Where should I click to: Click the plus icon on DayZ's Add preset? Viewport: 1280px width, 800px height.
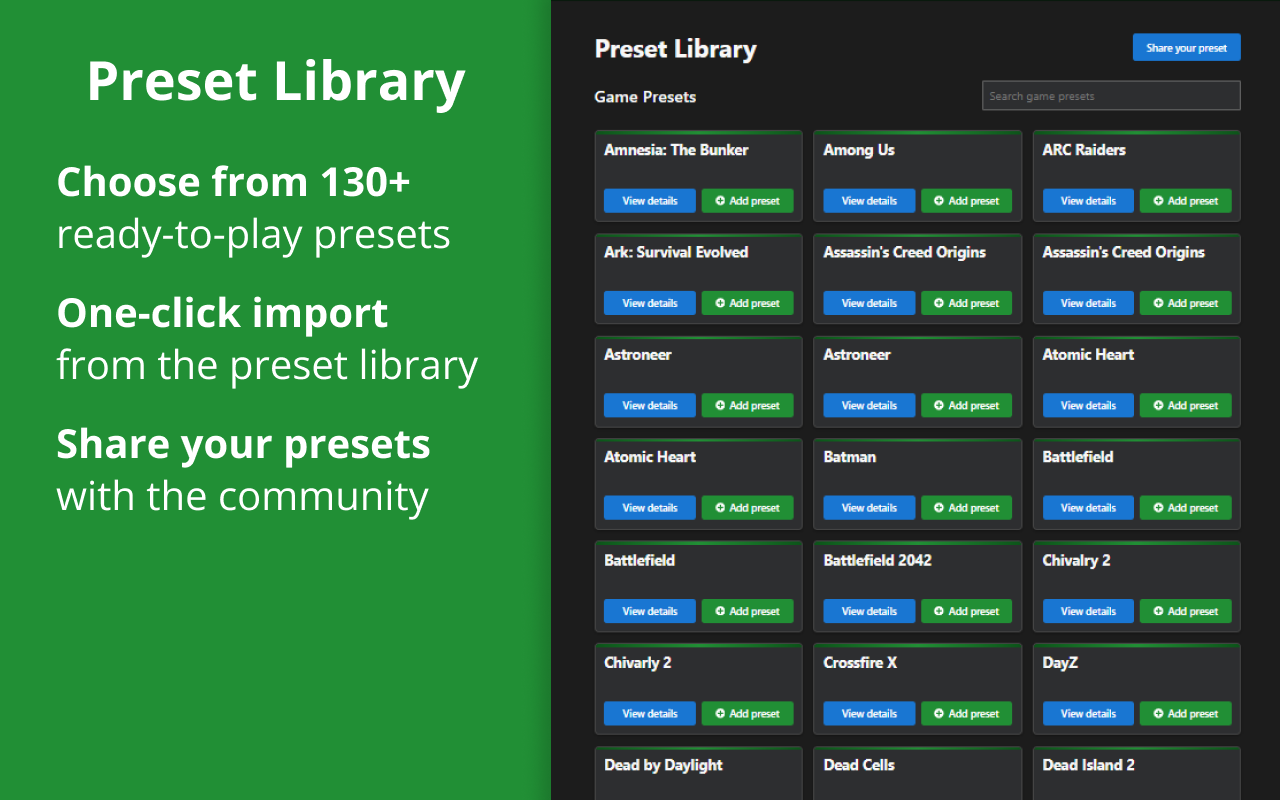click(x=1158, y=714)
